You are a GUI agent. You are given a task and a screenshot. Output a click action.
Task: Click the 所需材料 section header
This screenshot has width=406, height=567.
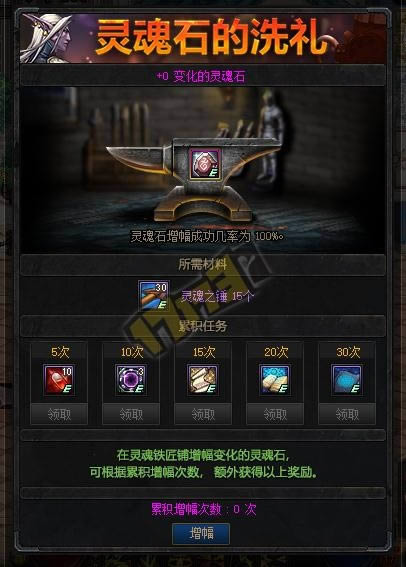(x=202, y=265)
